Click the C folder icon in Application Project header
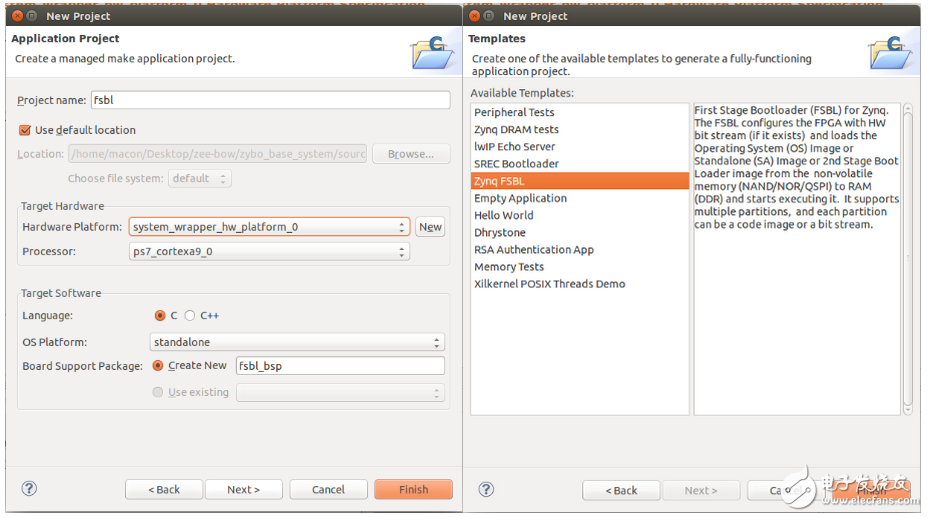 [431, 53]
